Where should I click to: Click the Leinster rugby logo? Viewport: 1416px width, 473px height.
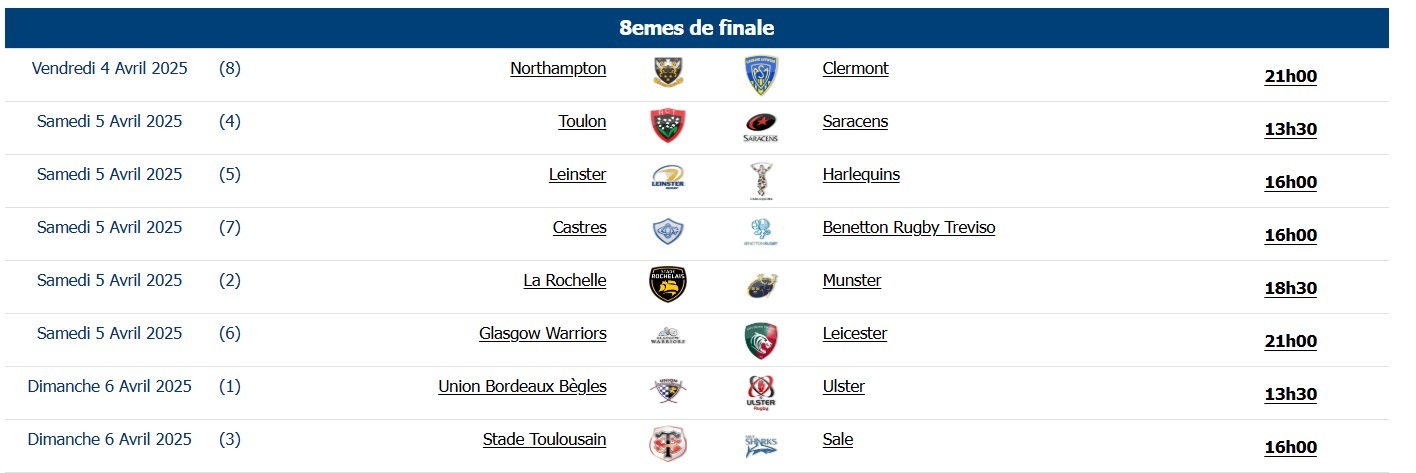[x=667, y=179]
